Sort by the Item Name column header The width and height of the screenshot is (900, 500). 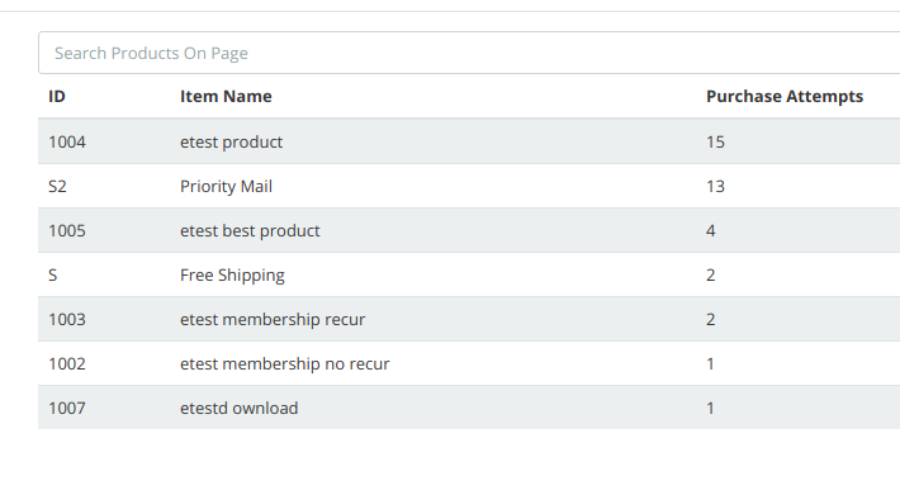[x=226, y=97]
